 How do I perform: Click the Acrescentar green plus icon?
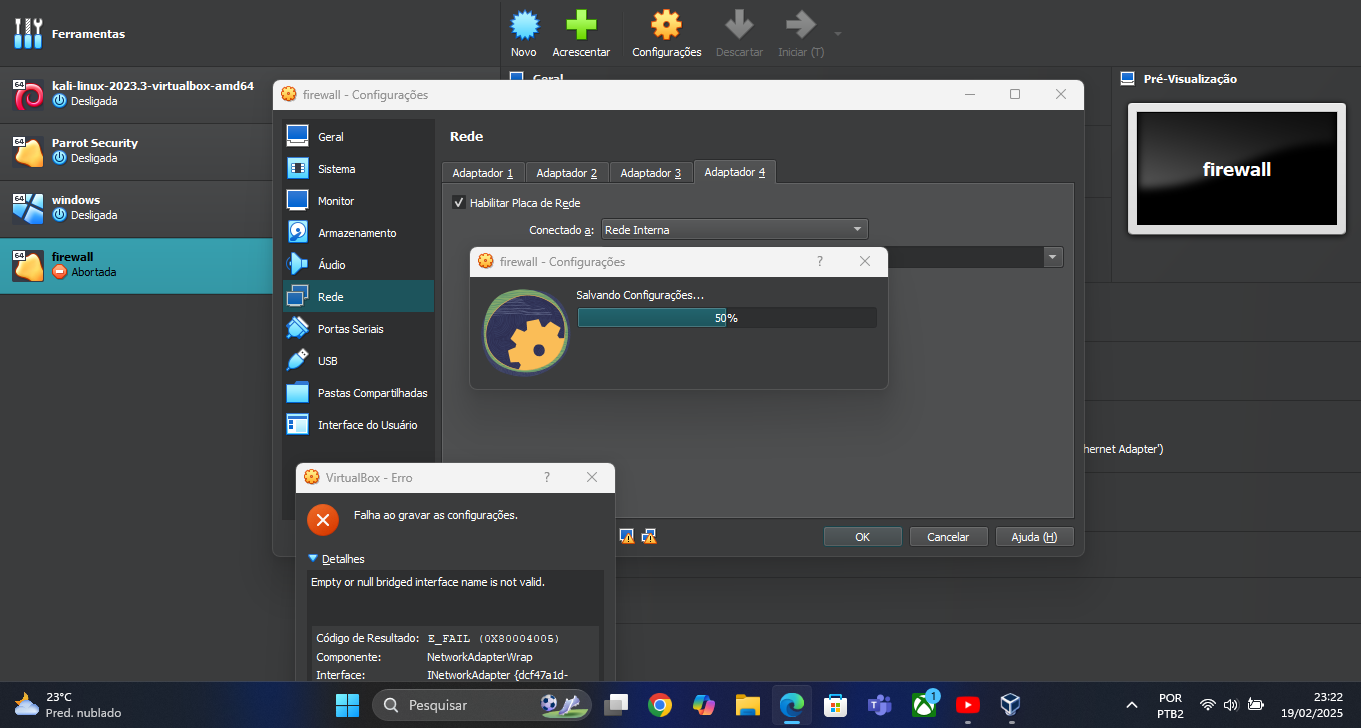pyautogui.click(x=581, y=26)
